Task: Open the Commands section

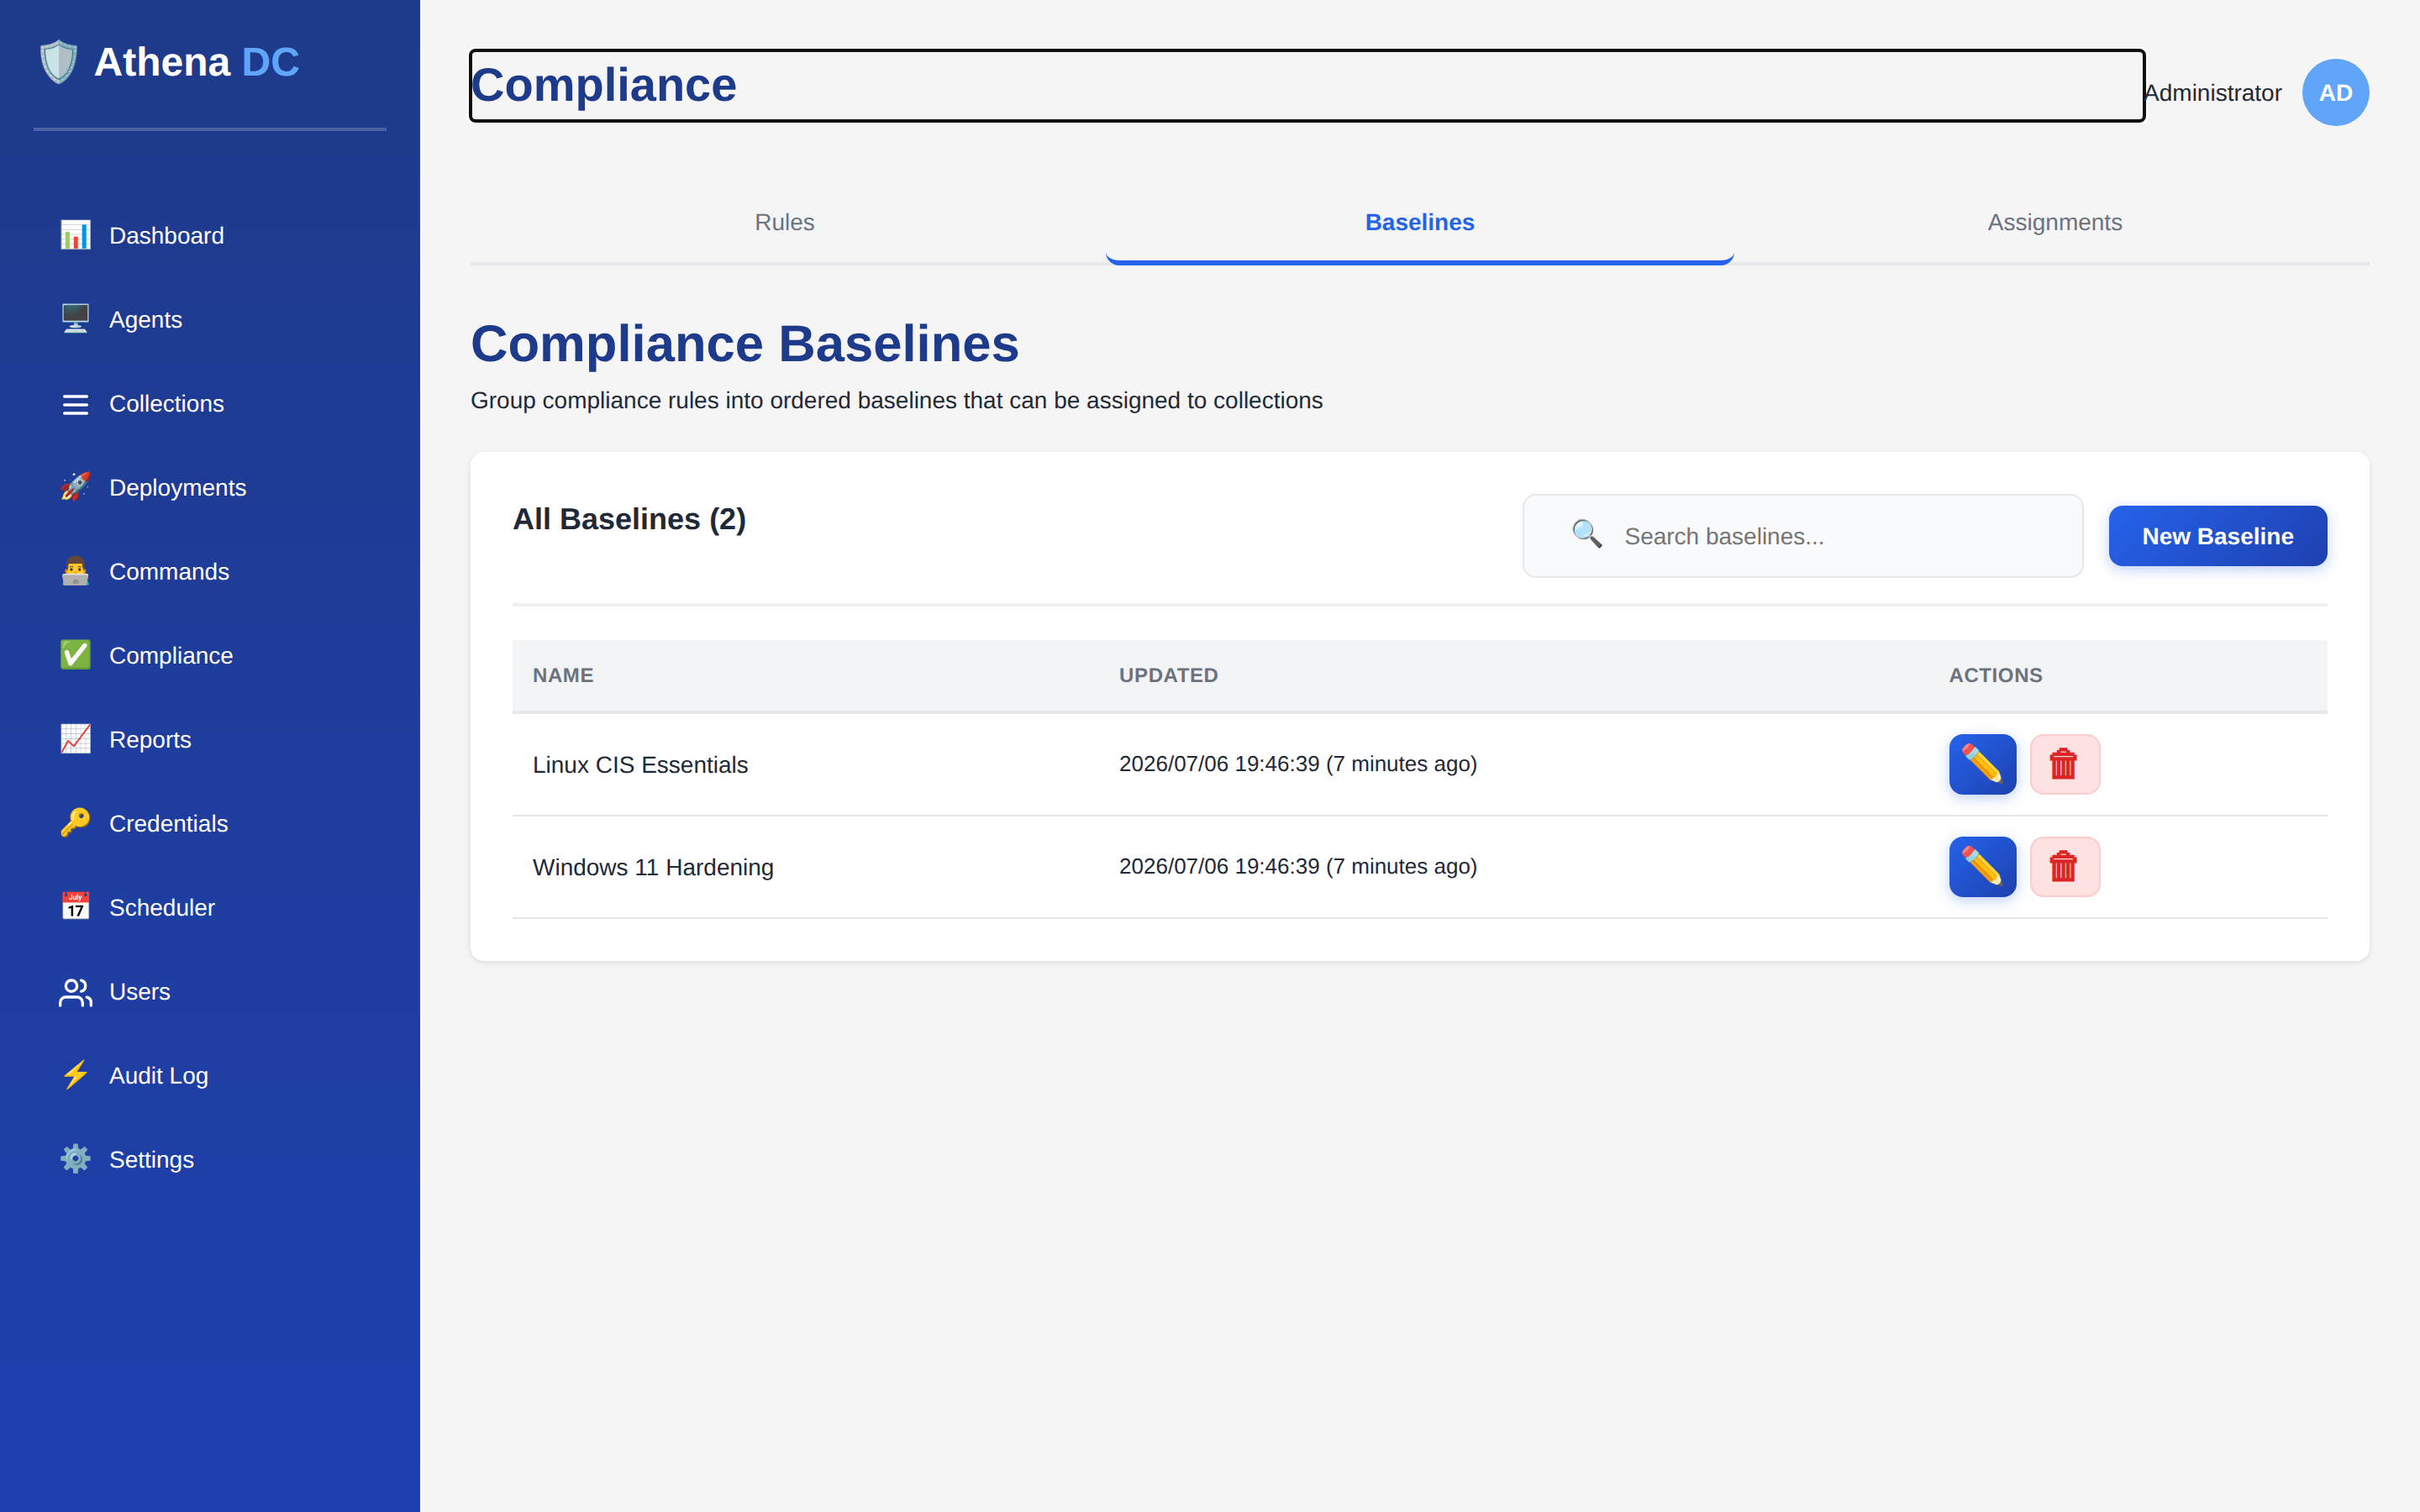Action: [x=210, y=571]
